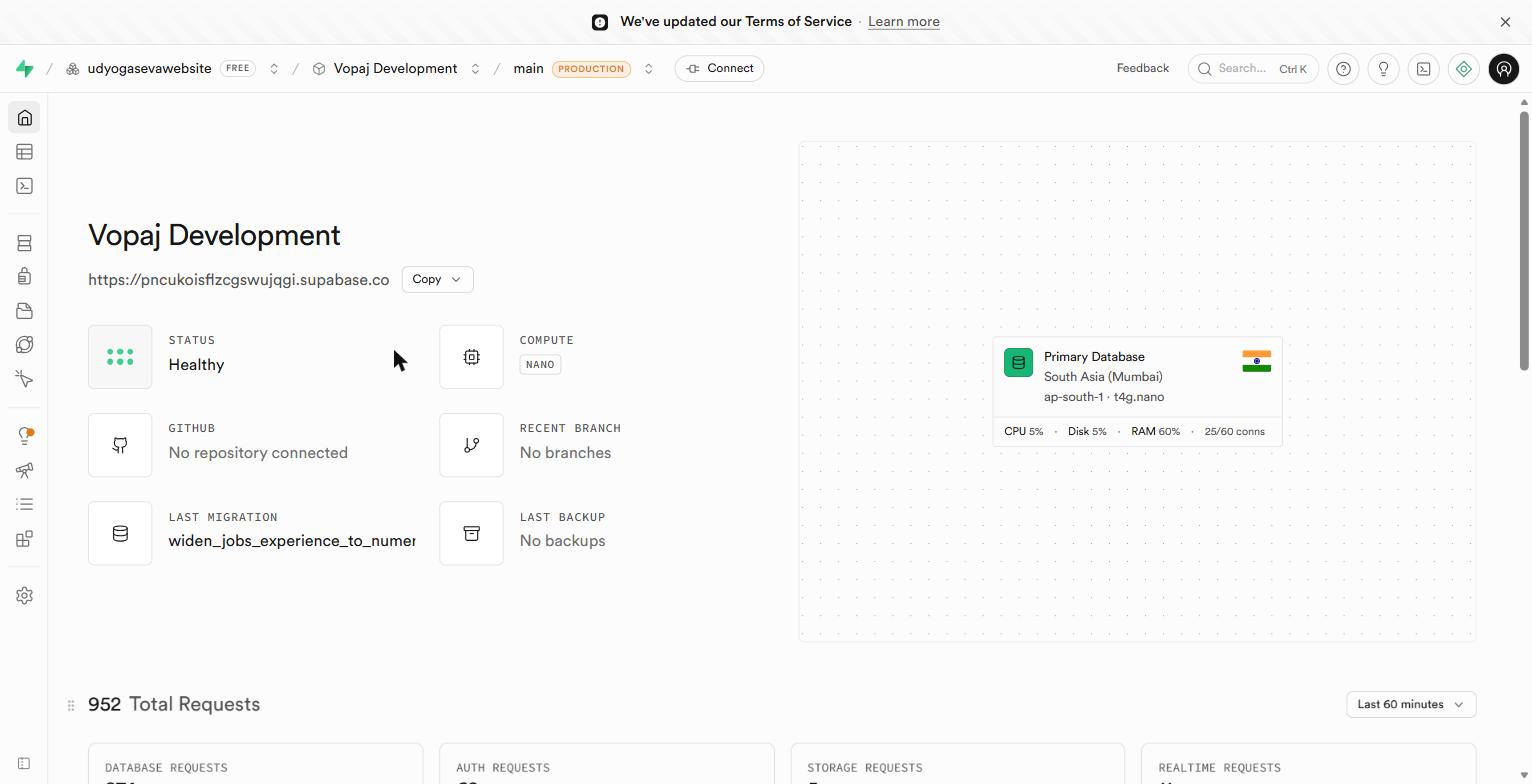The width and height of the screenshot is (1532, 784).
Task: Go to the Database section icon
Action: (x=25, y=243)
